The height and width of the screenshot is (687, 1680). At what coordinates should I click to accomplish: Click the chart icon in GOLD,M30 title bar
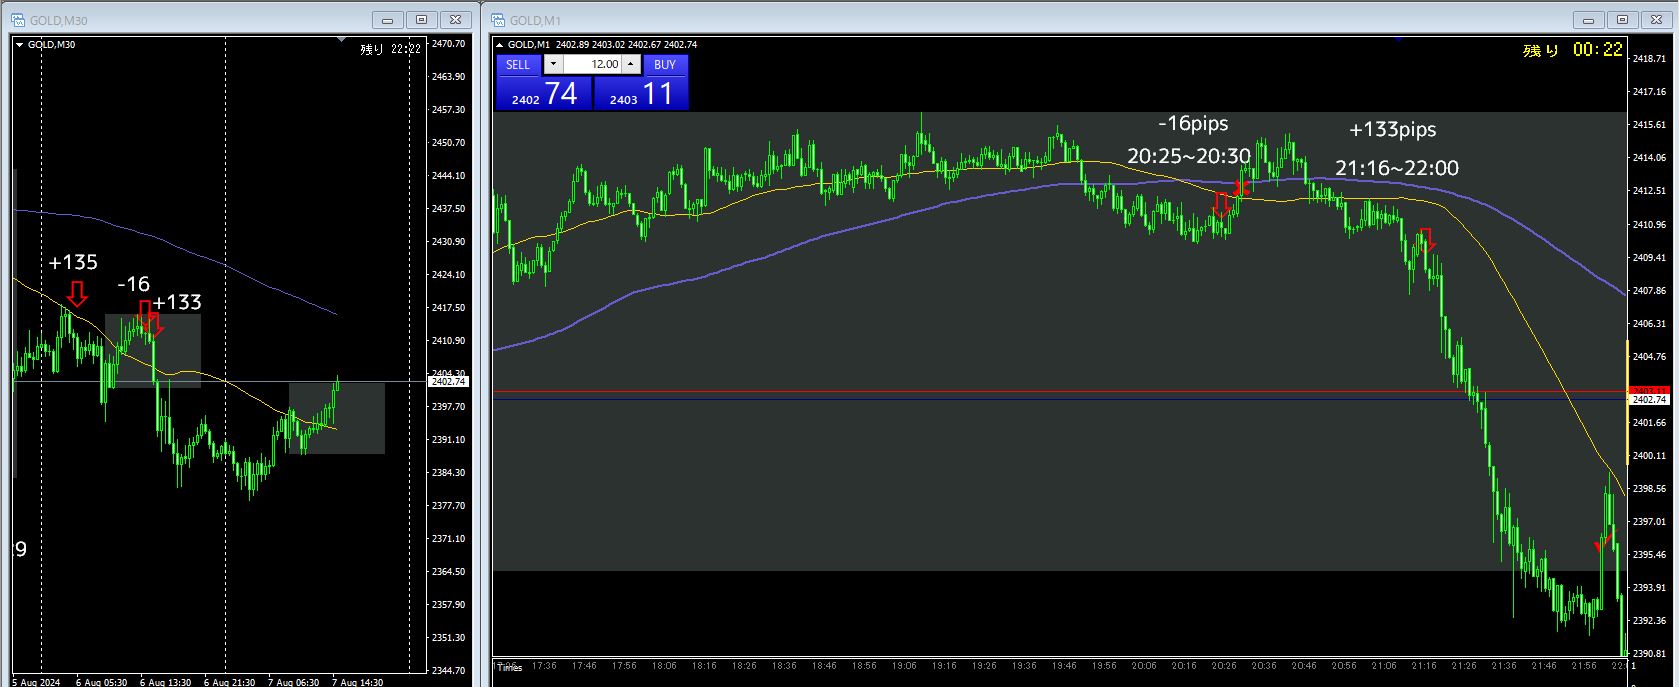pyautogui.click(x=19, y=19)
